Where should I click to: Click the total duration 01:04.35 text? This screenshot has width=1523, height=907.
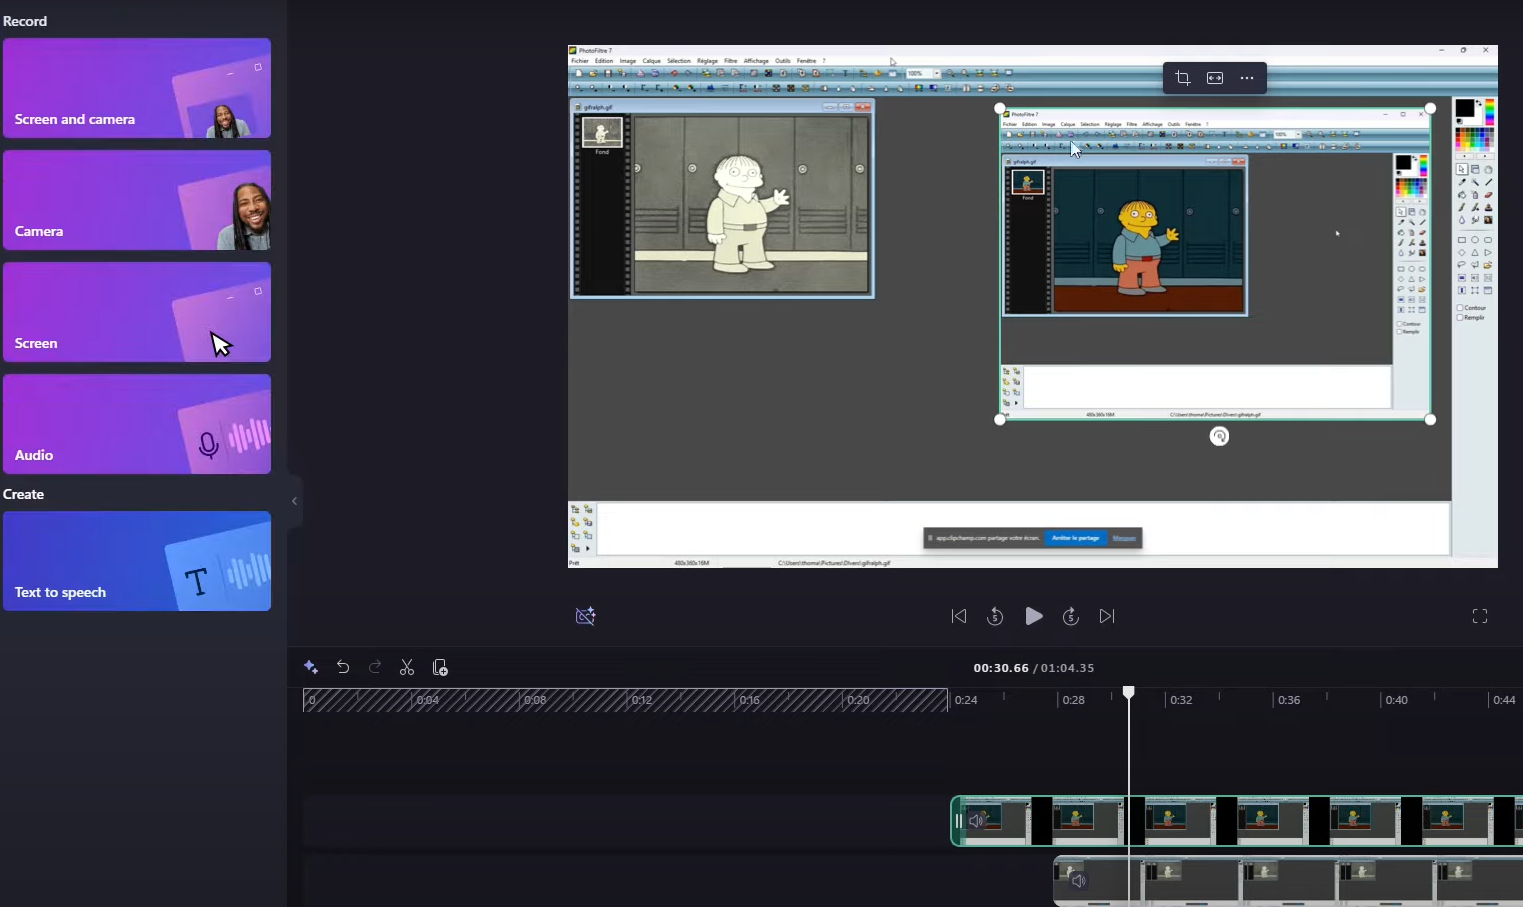1067,668
